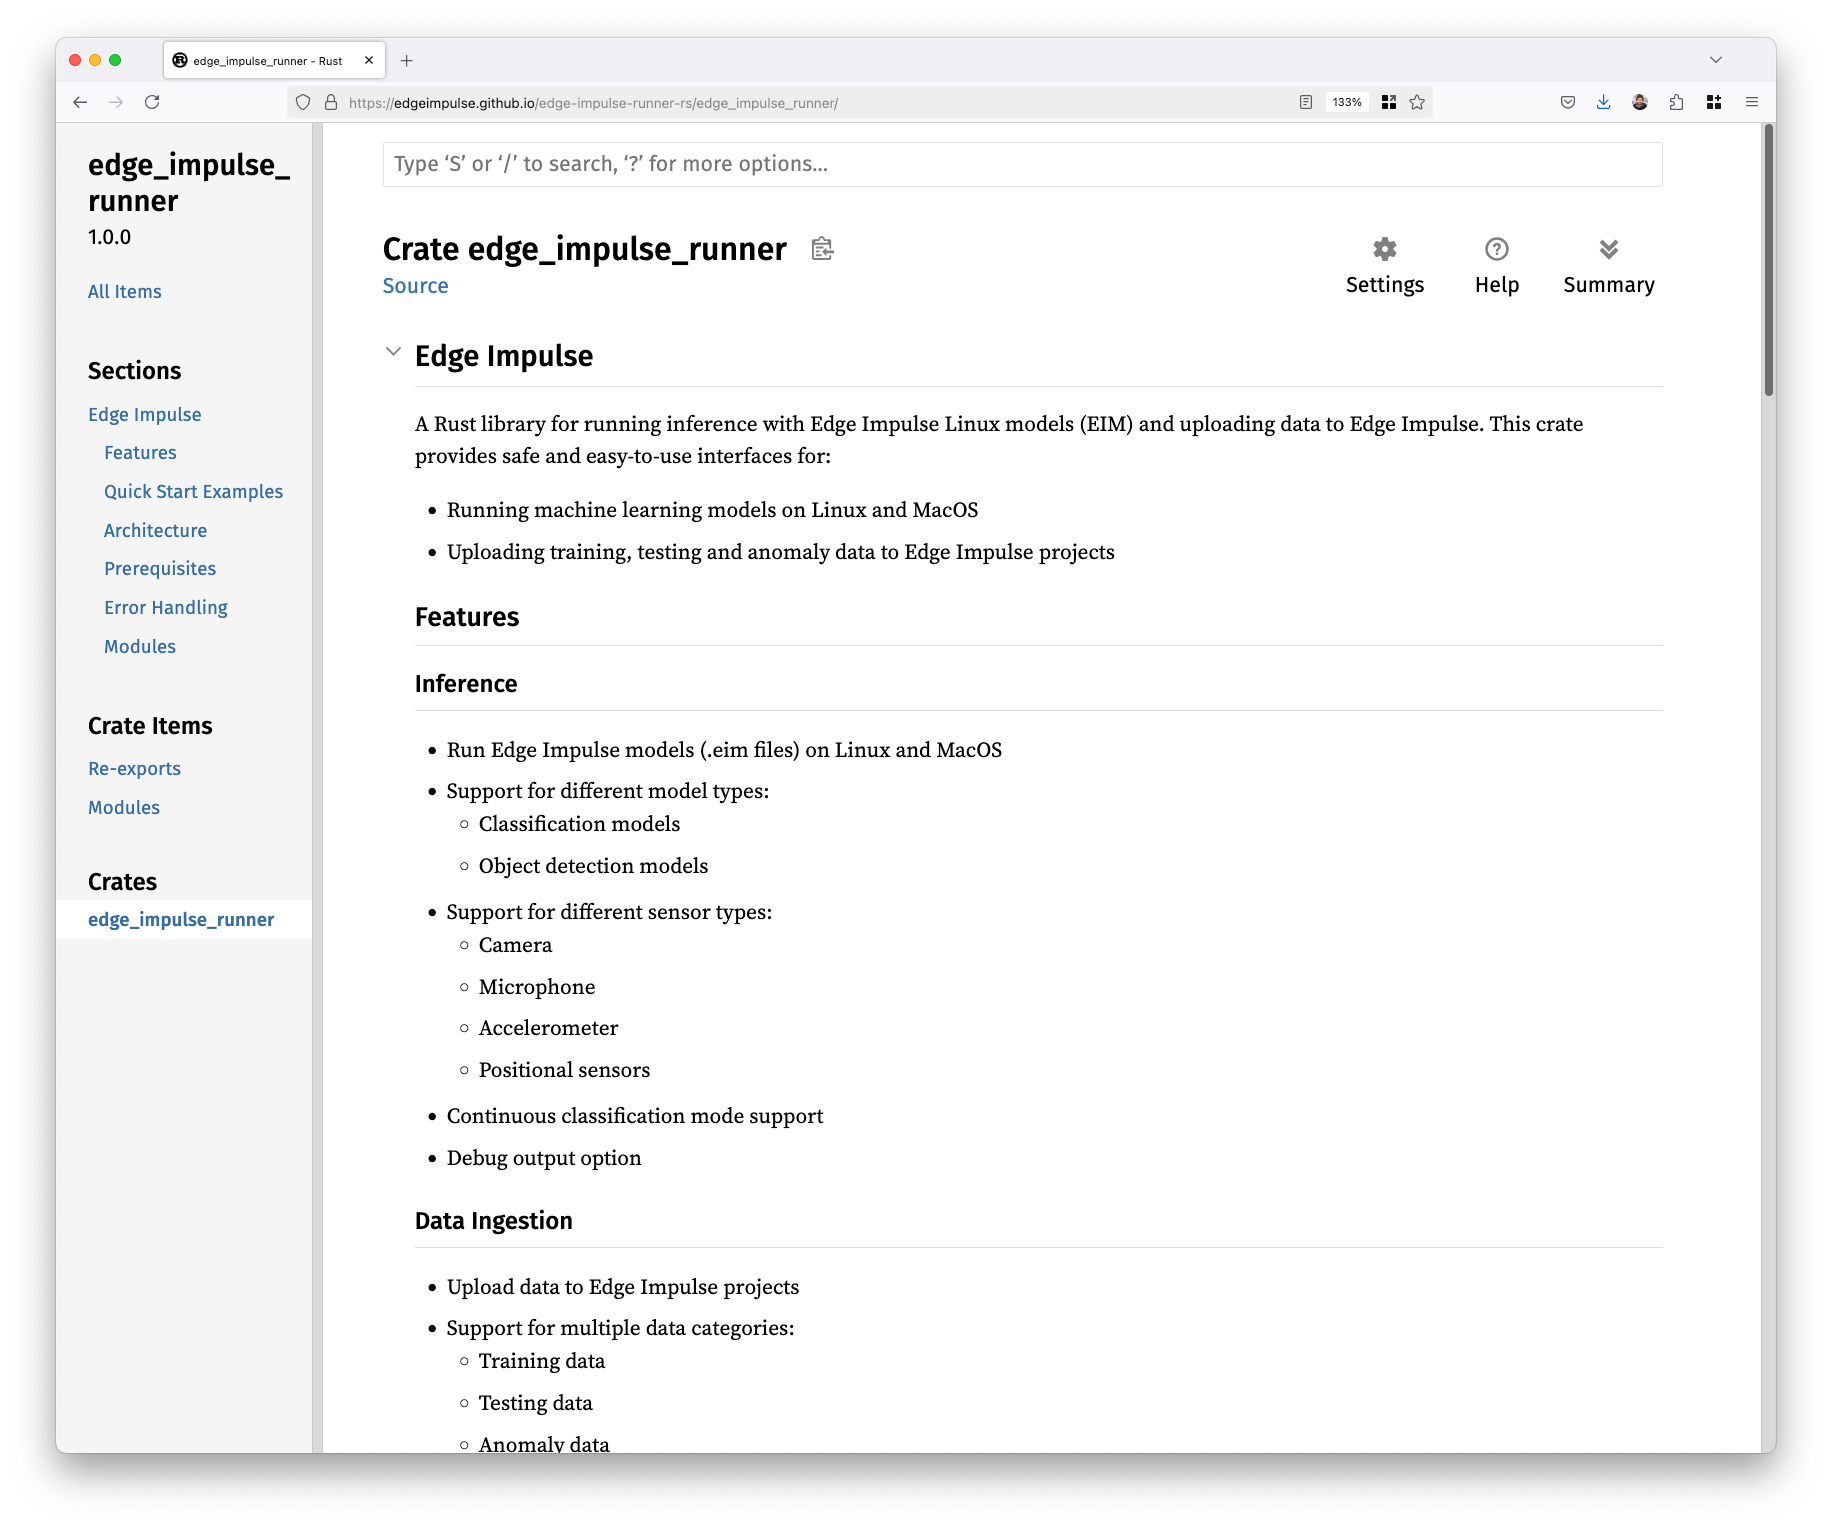The image size is (1832, 1527).
Task: Click the 'Camera' list entry
Action: [x=516, y=945]
